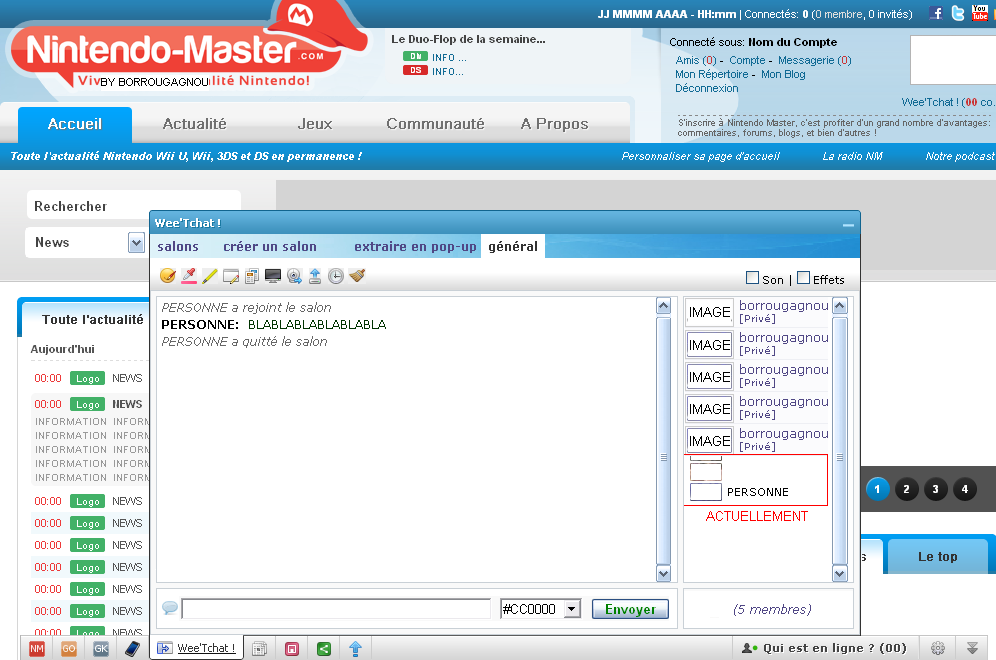Open the Communauté main menu

pyautogui.click(x=435, y=124)
